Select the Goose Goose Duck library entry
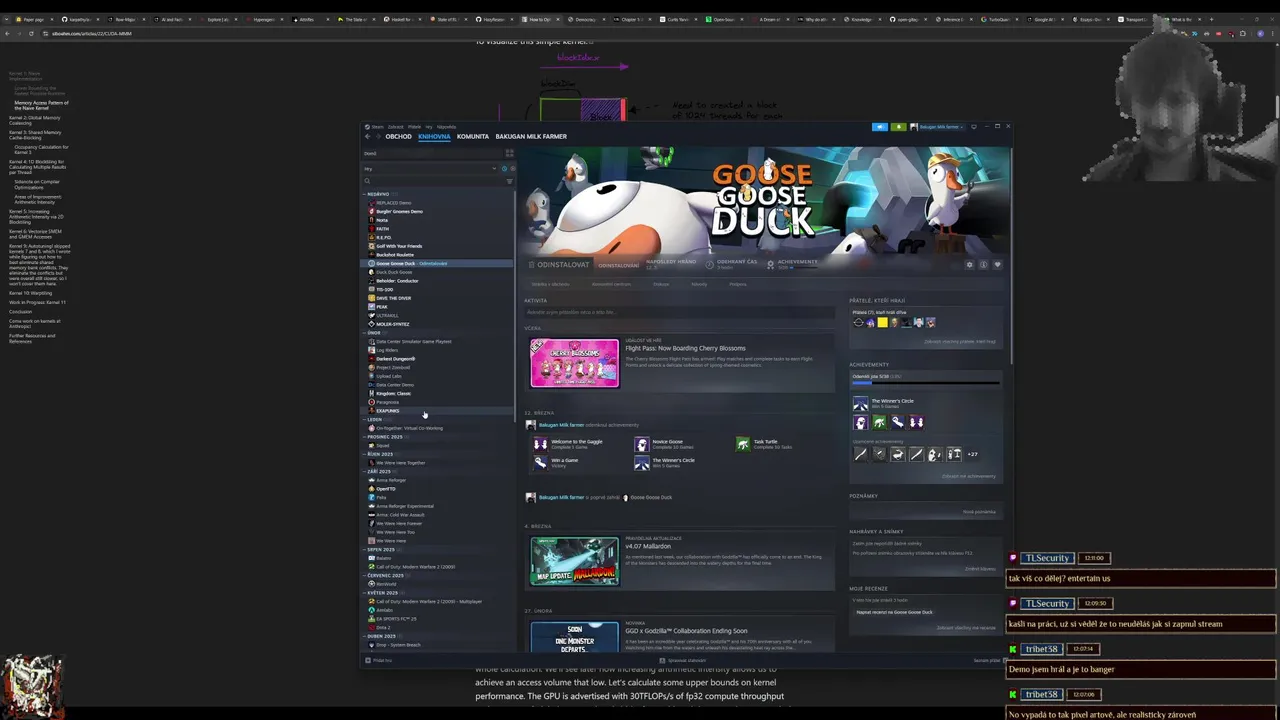Viewport: 1280px width, 720px height. pos(437,263)
